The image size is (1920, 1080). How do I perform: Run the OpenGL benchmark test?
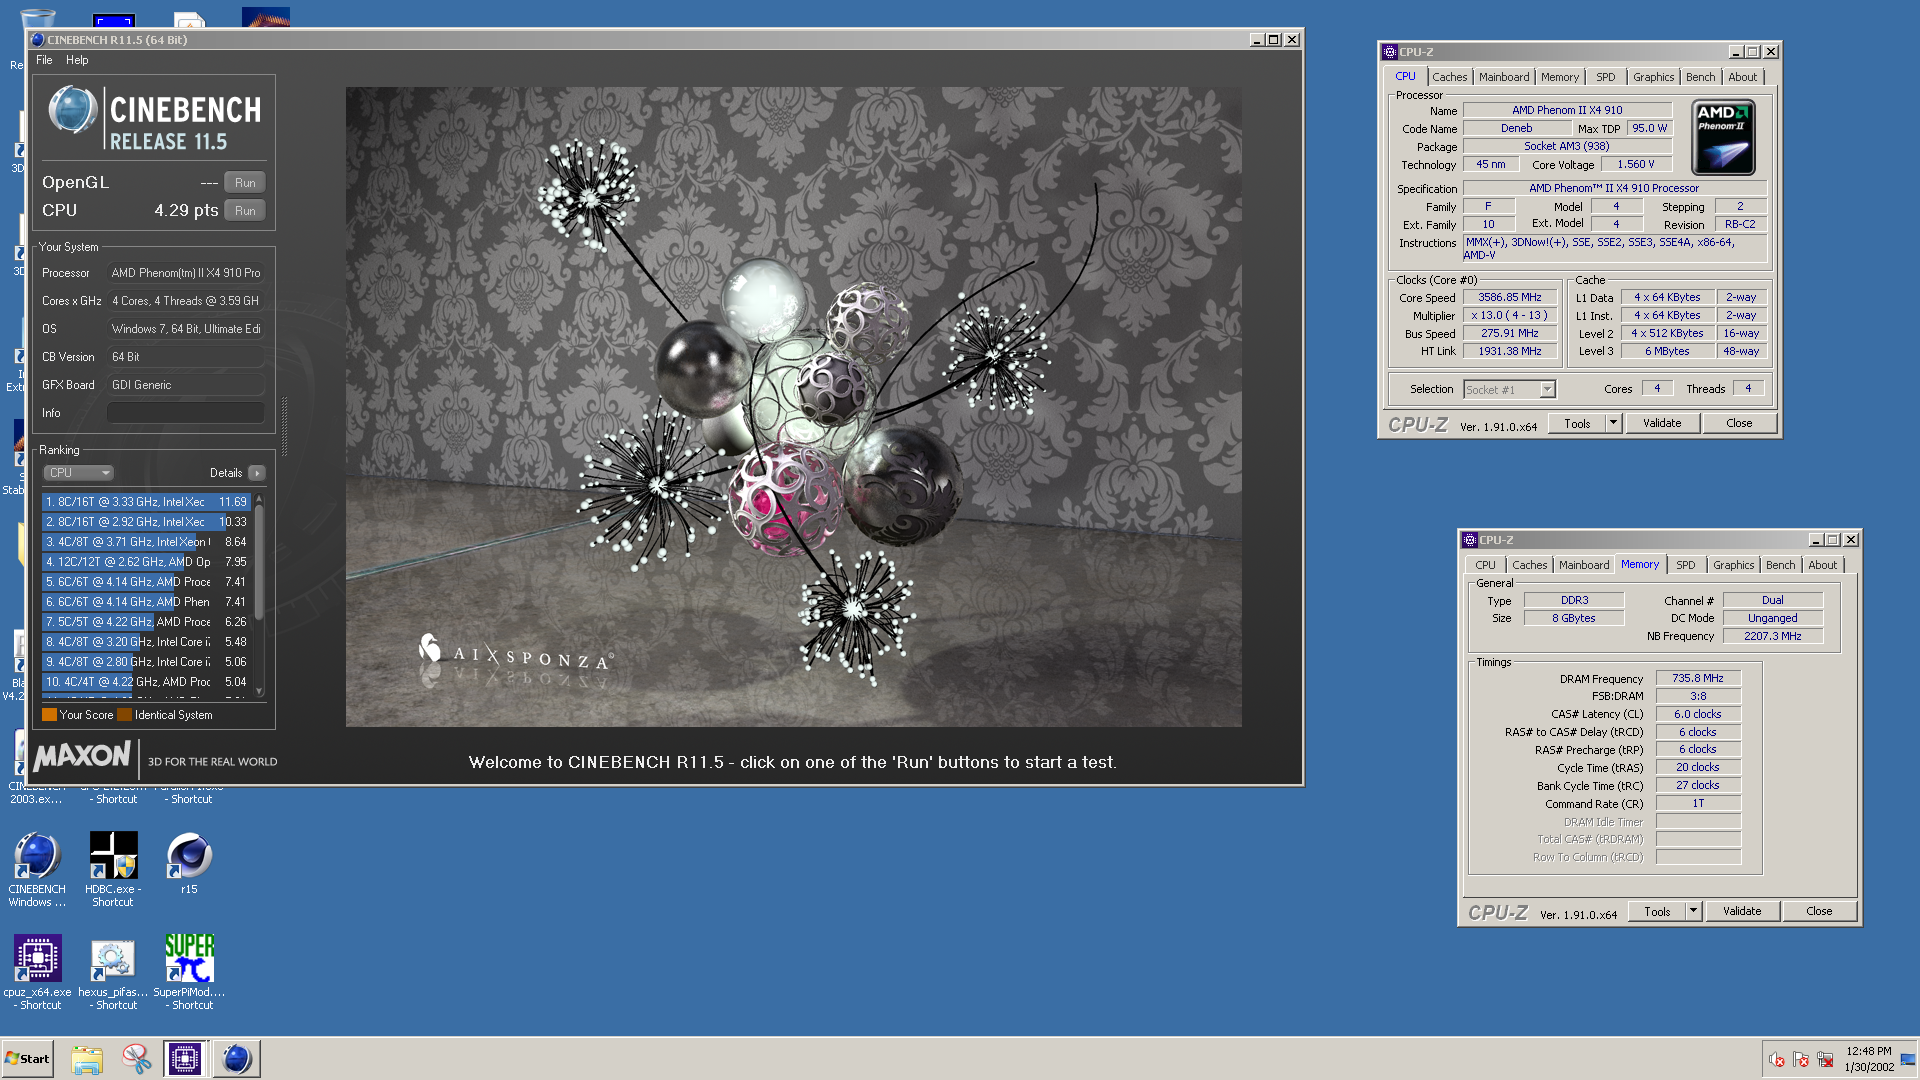click(x=245, y=182)
